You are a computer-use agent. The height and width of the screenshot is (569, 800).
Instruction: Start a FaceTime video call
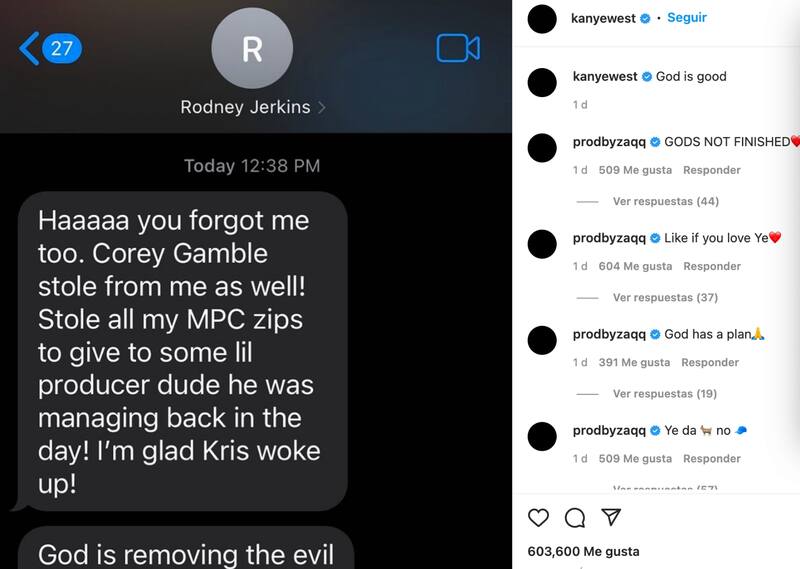[458, 48]
